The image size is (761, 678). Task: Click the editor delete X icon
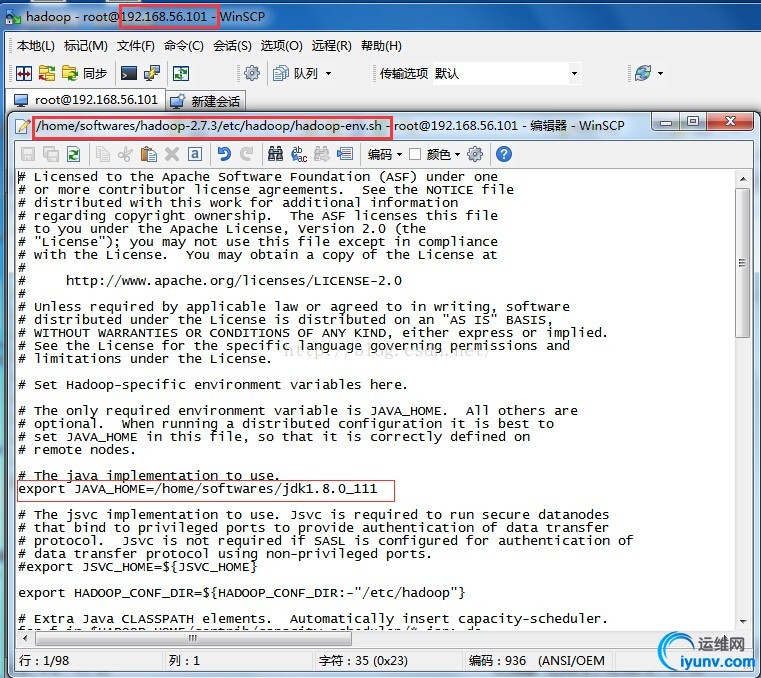tap(172, 154)
